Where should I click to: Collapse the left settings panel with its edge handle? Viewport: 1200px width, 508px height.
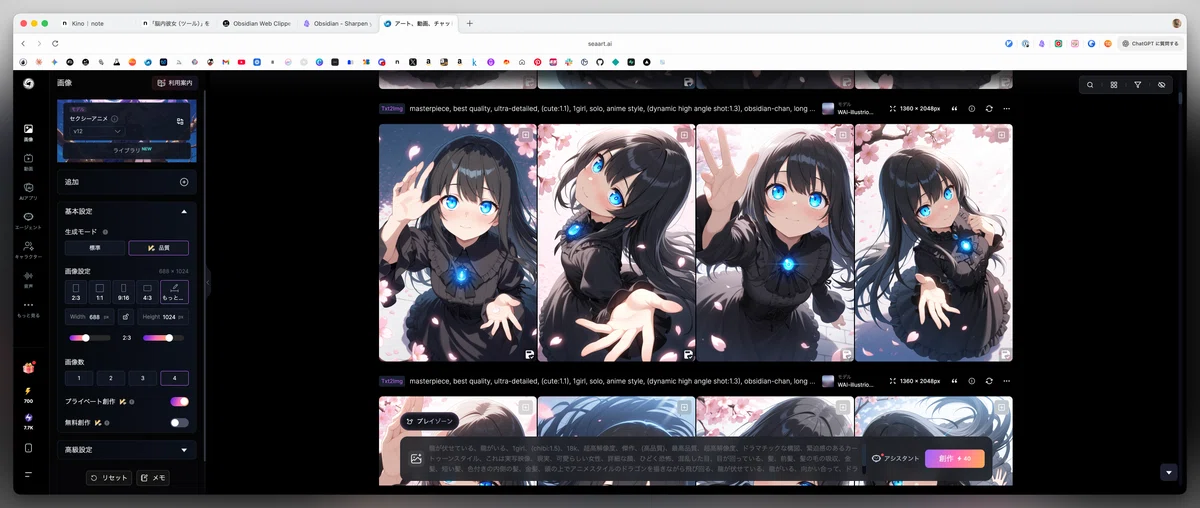(209, 283)
